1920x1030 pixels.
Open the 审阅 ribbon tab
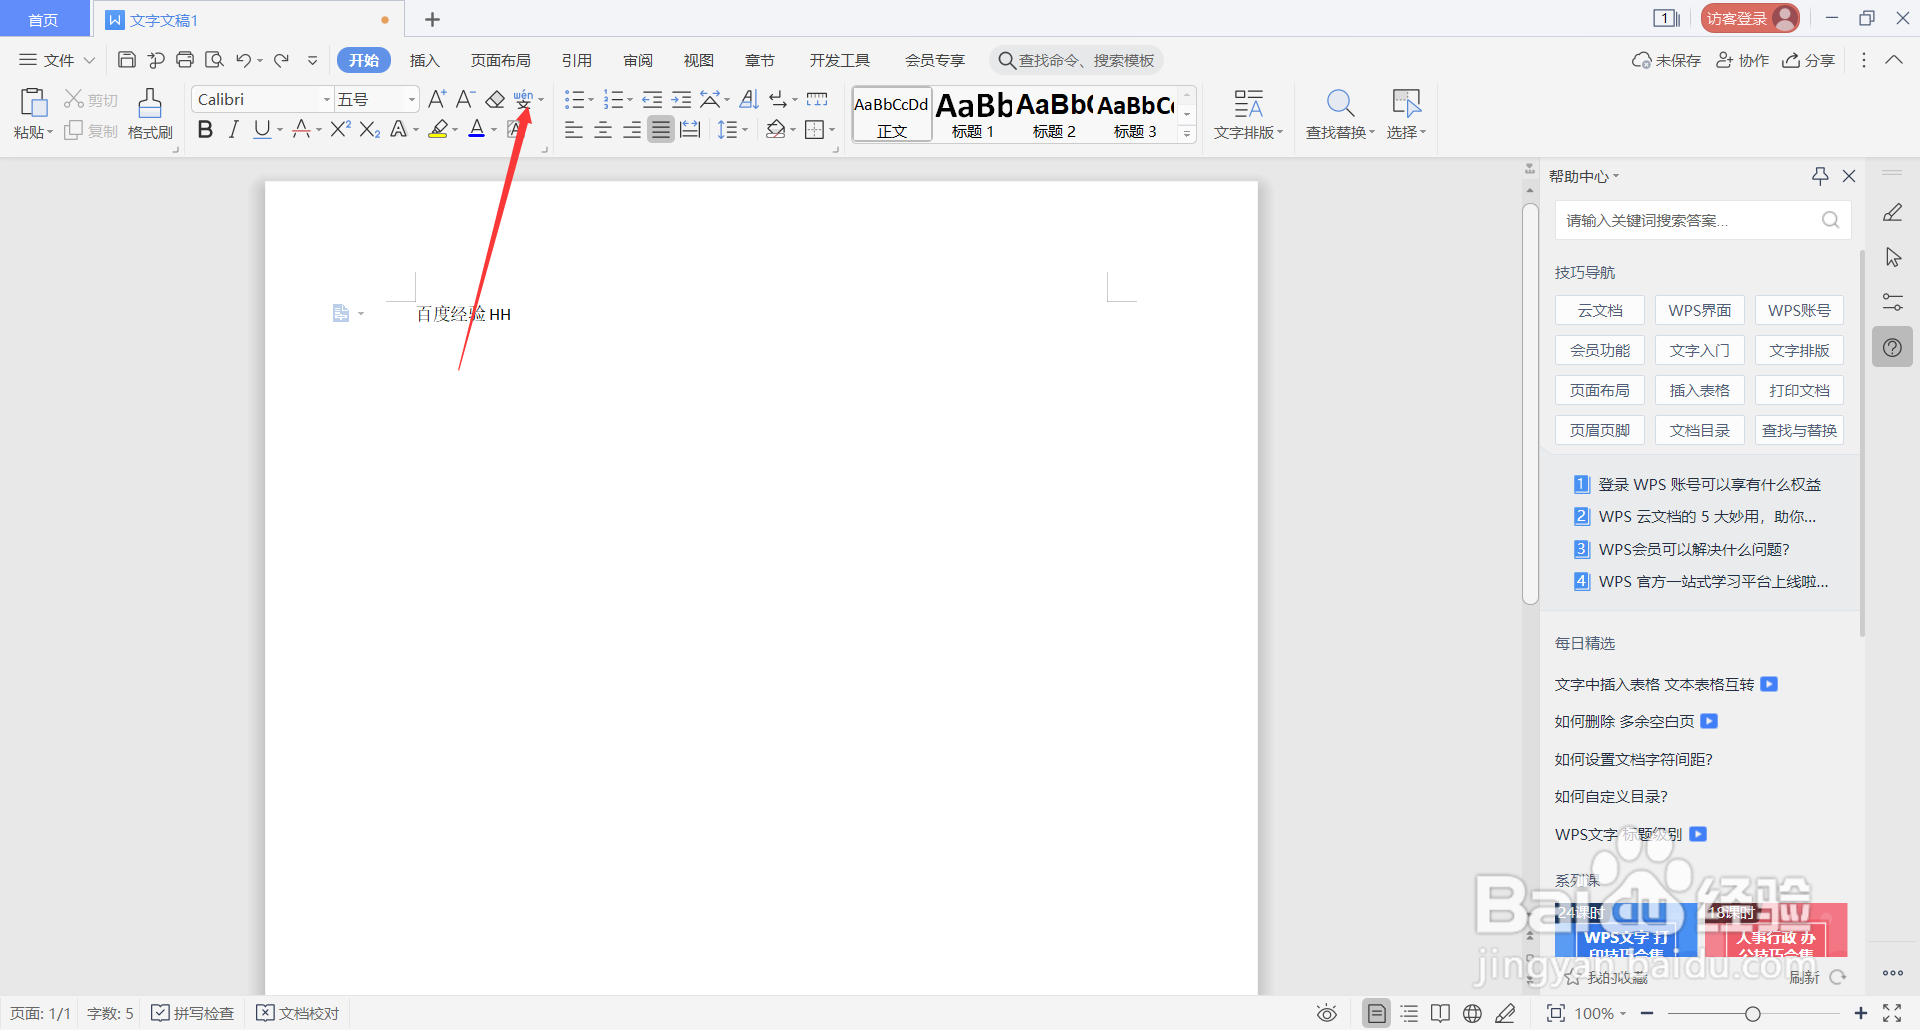[638, 60]
